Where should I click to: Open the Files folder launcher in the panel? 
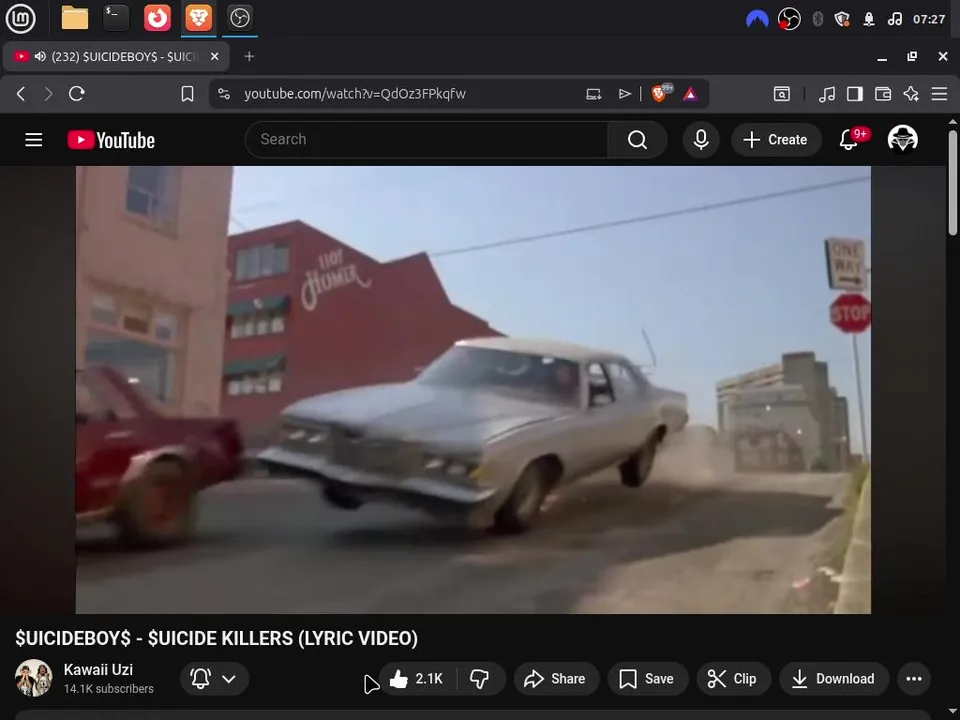pyautogui.click(x=75, y=18)
